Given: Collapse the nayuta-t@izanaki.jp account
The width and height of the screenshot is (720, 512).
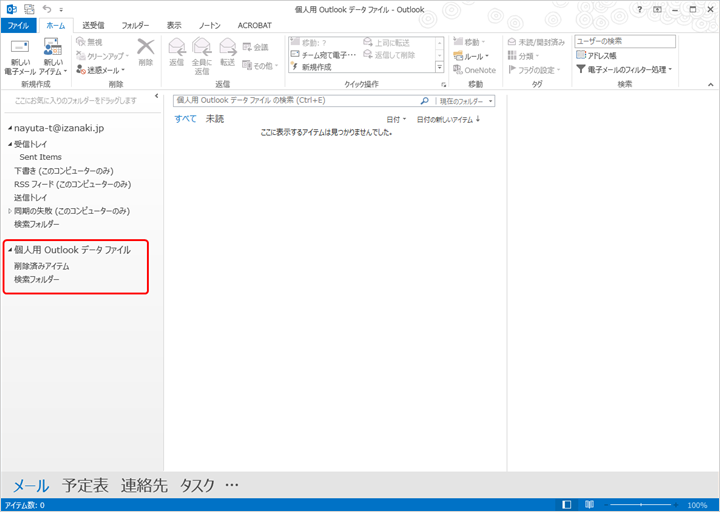Looking at the screenshot, I should tap(10, 128).
